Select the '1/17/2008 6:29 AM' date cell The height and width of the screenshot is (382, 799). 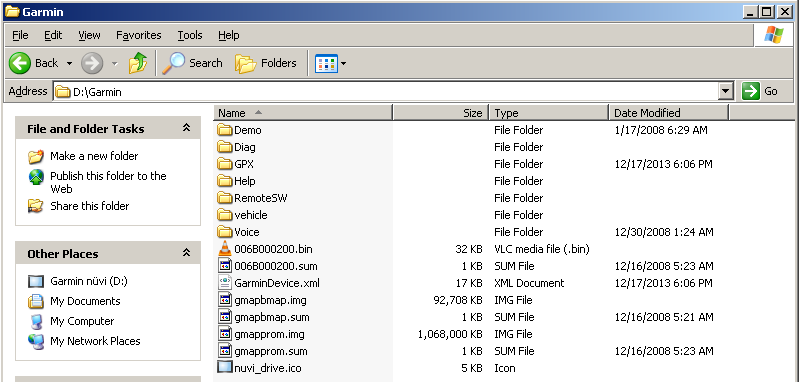pyautogui.click(x=661, y=130)
